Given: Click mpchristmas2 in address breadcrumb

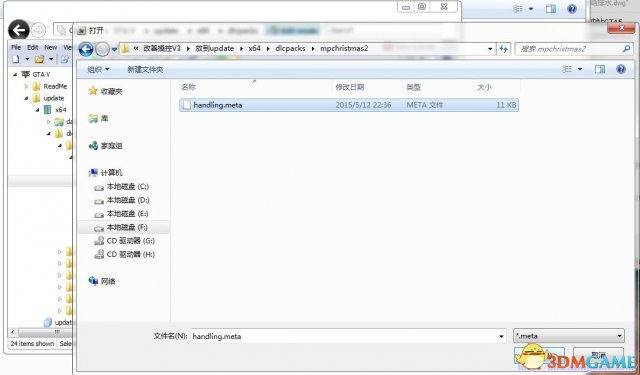Looking at the screenshot, I should pyautogui.click(x=344, y=48).
